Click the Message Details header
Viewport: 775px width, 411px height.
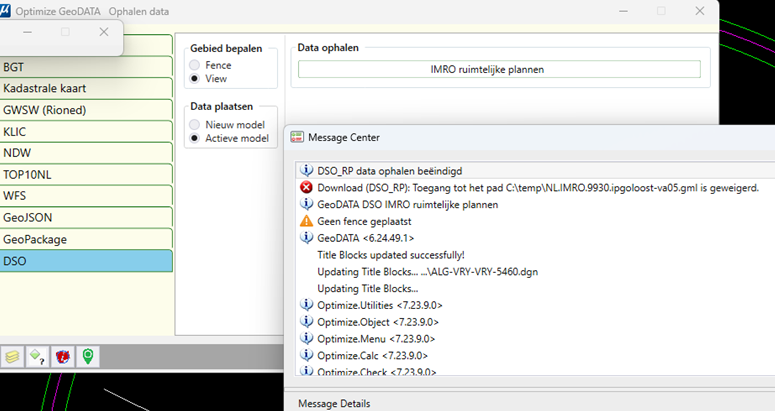[x=334, y=404]
